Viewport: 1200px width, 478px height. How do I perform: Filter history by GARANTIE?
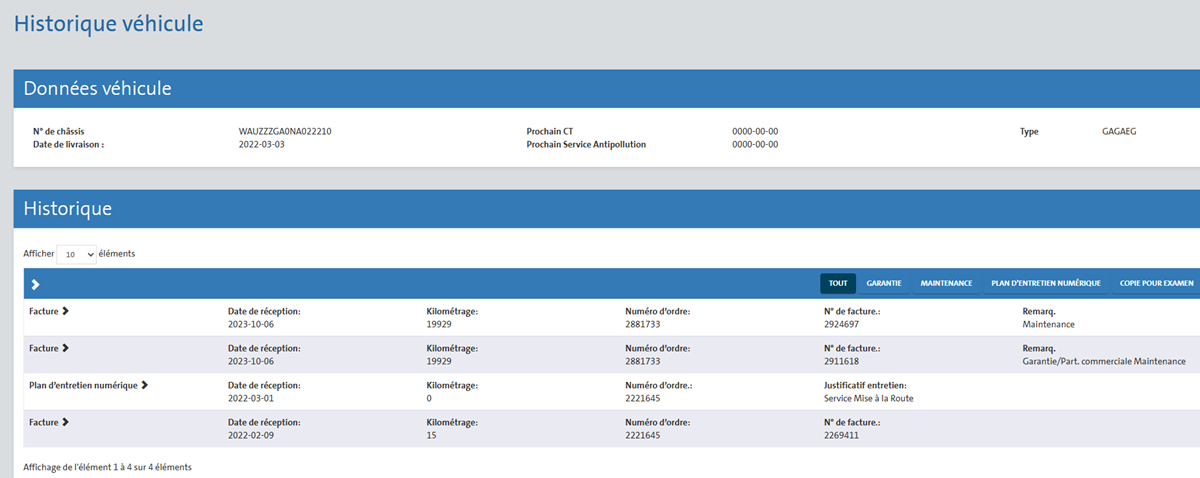click(884, 283)
